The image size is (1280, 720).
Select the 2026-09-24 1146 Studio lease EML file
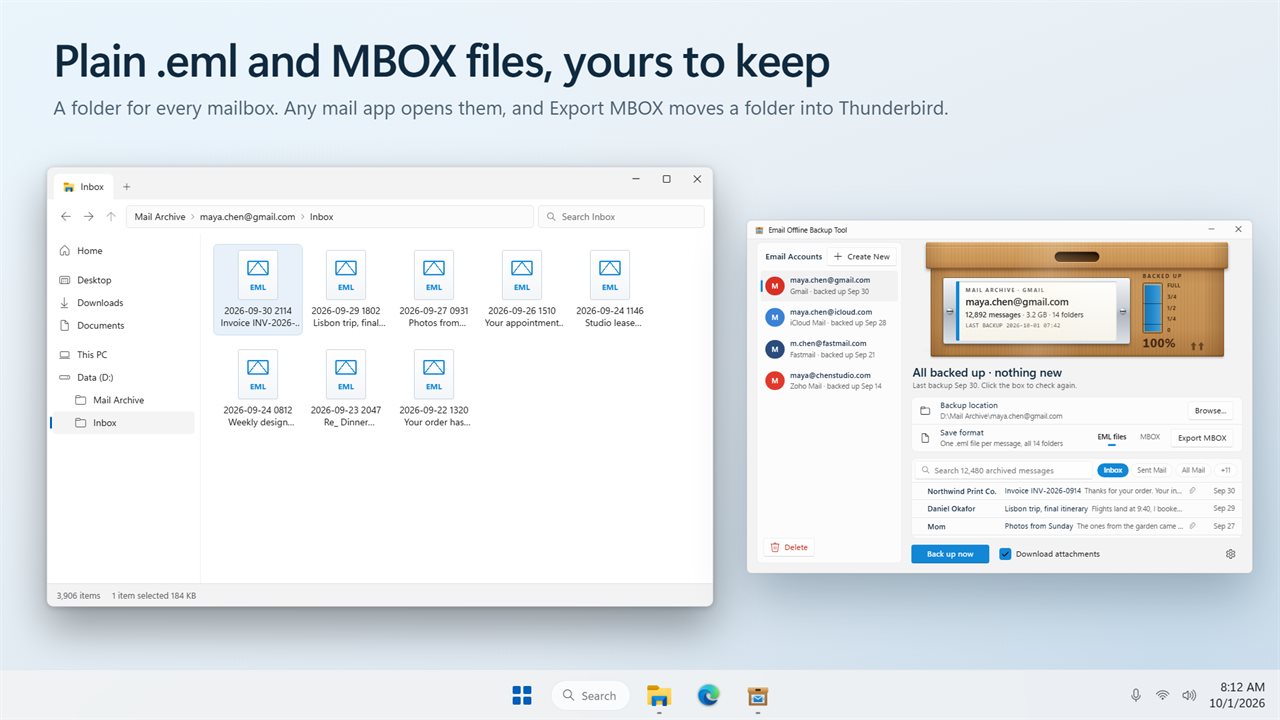pyautogui.click(x=609, y=289)
